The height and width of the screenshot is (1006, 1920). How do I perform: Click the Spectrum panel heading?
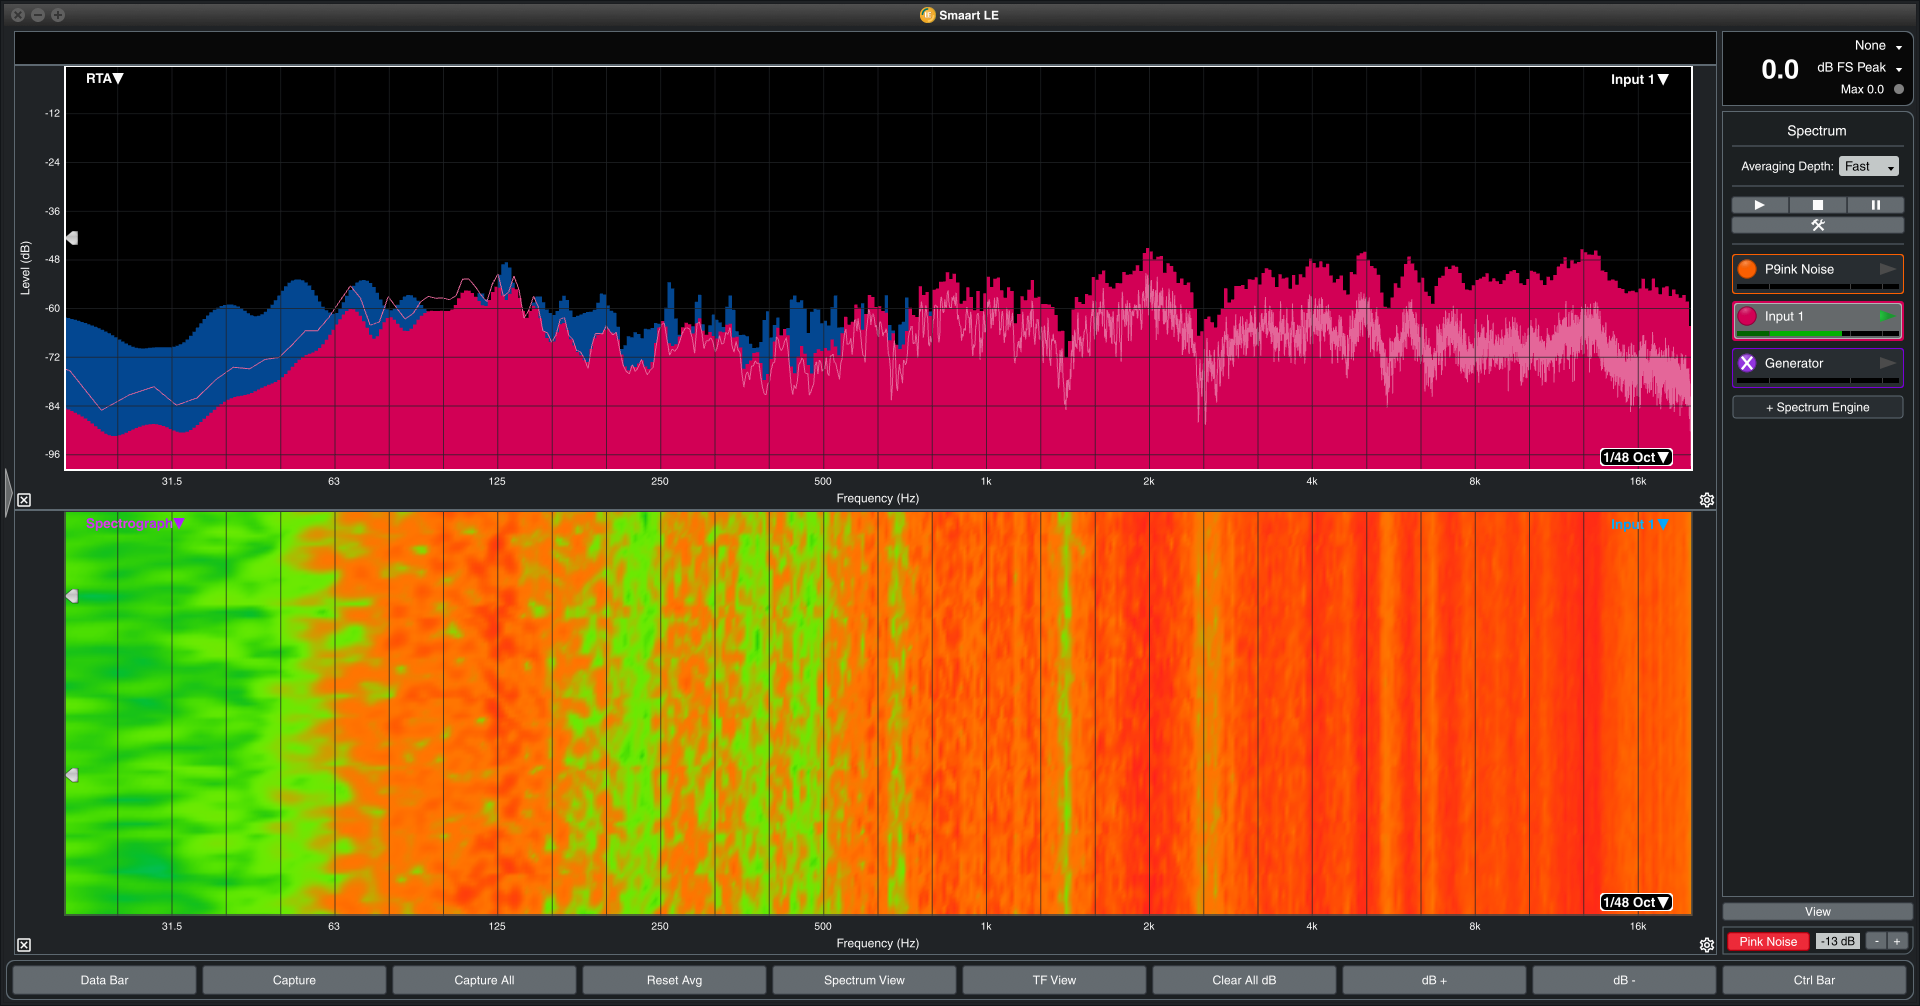point(1816,131)
